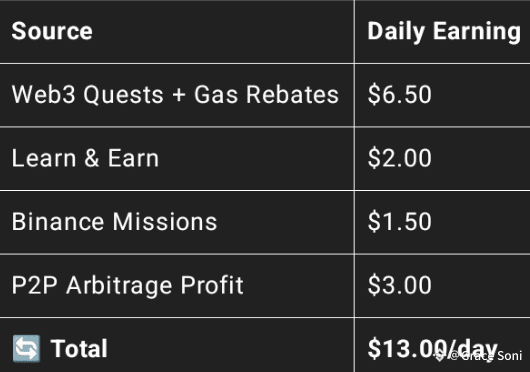
Task: Select the Learn & Earn row label
Action: 85,158
